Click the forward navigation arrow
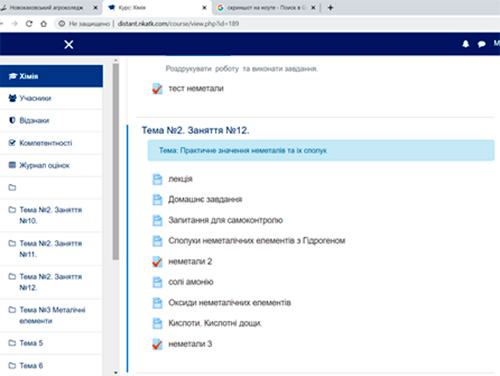Screen dimensions: 500x376 [14, 24]
